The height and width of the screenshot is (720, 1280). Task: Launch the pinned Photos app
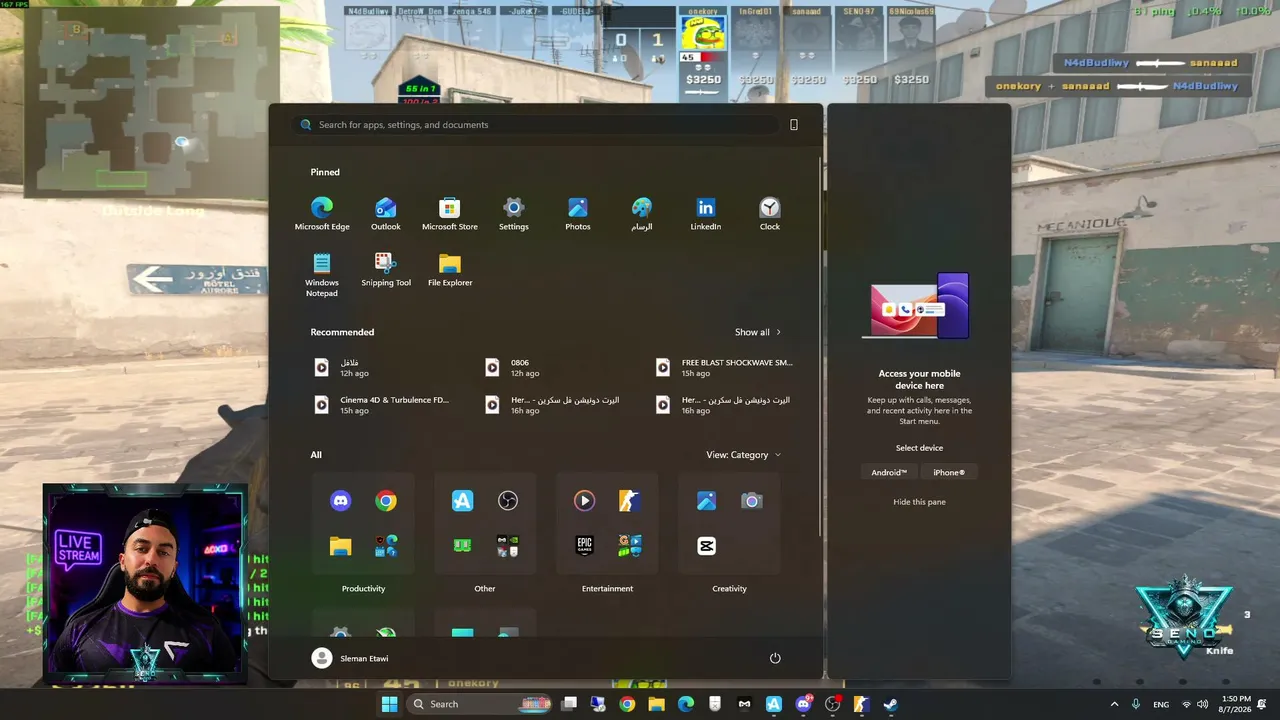click(578, 213)
